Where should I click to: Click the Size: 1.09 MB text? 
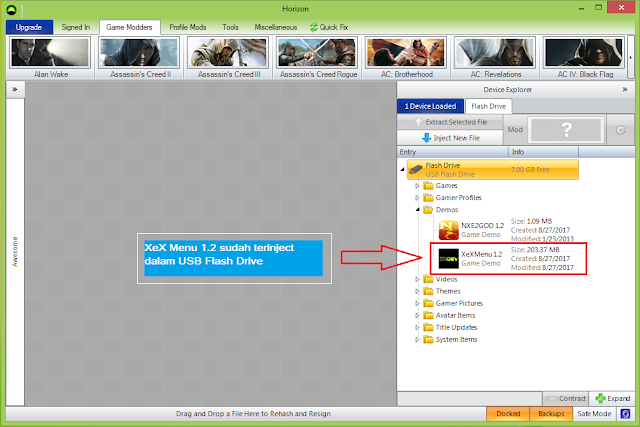531,221
